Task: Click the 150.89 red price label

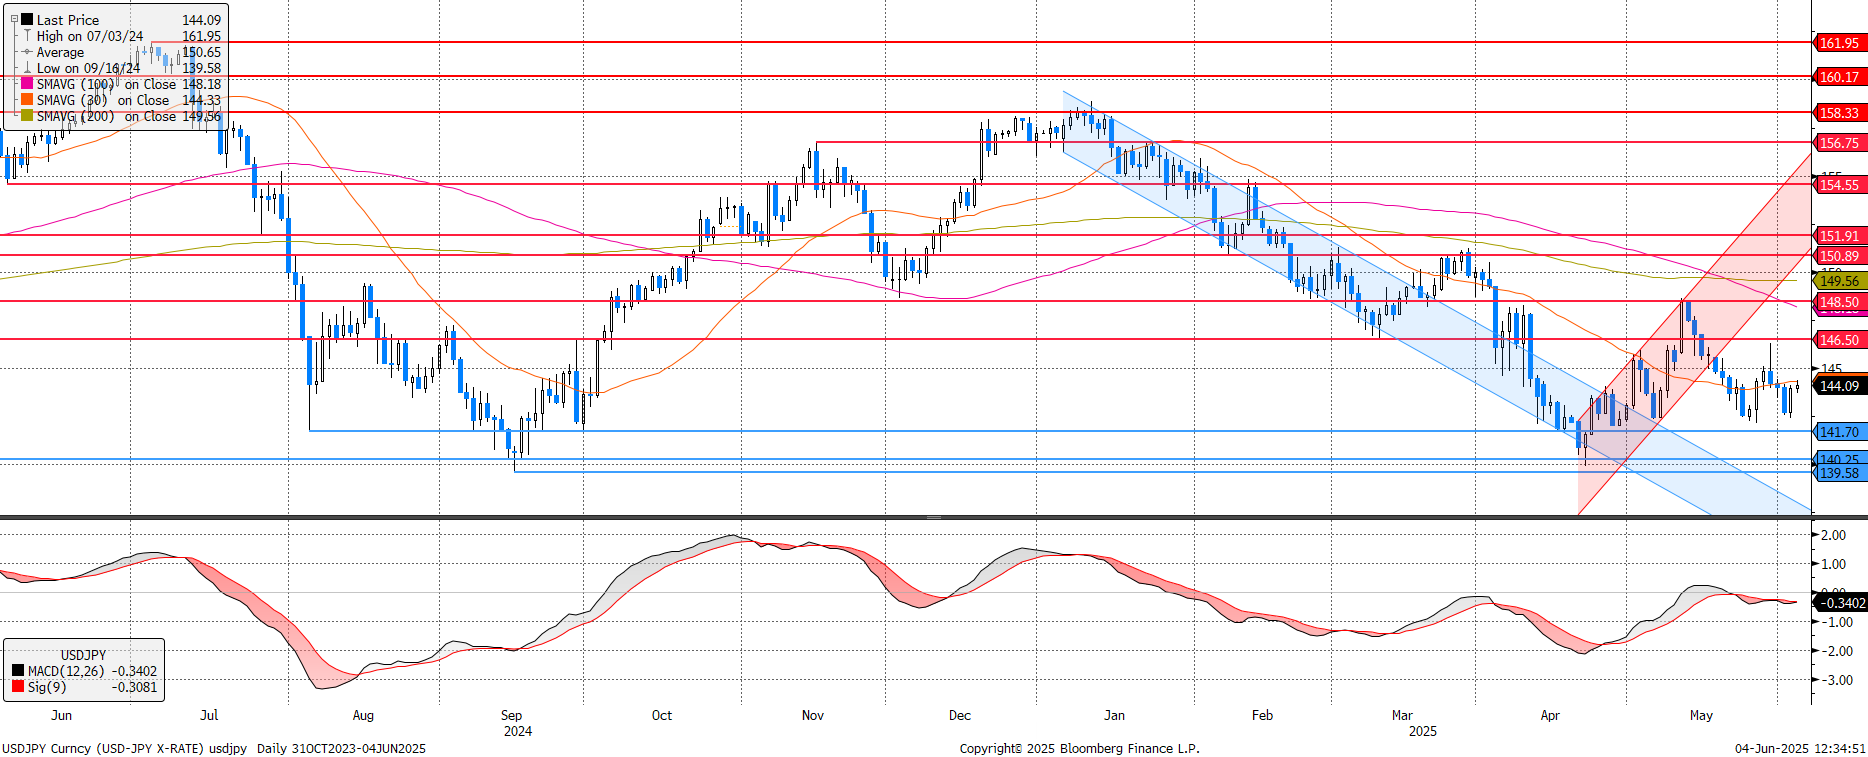Action: [x=1839, y=256]
